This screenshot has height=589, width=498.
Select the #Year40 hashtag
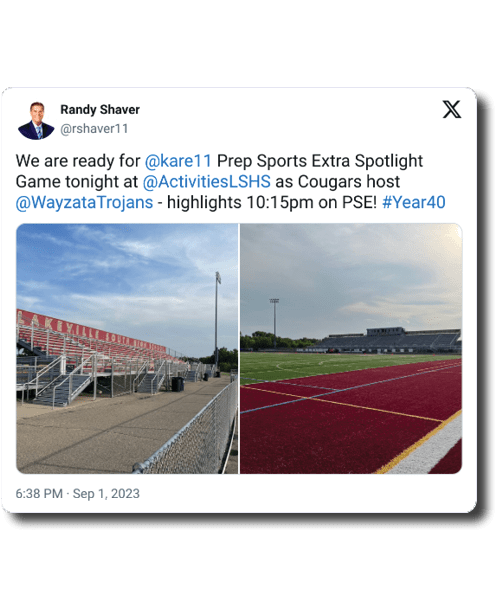[x=413, y=202]
